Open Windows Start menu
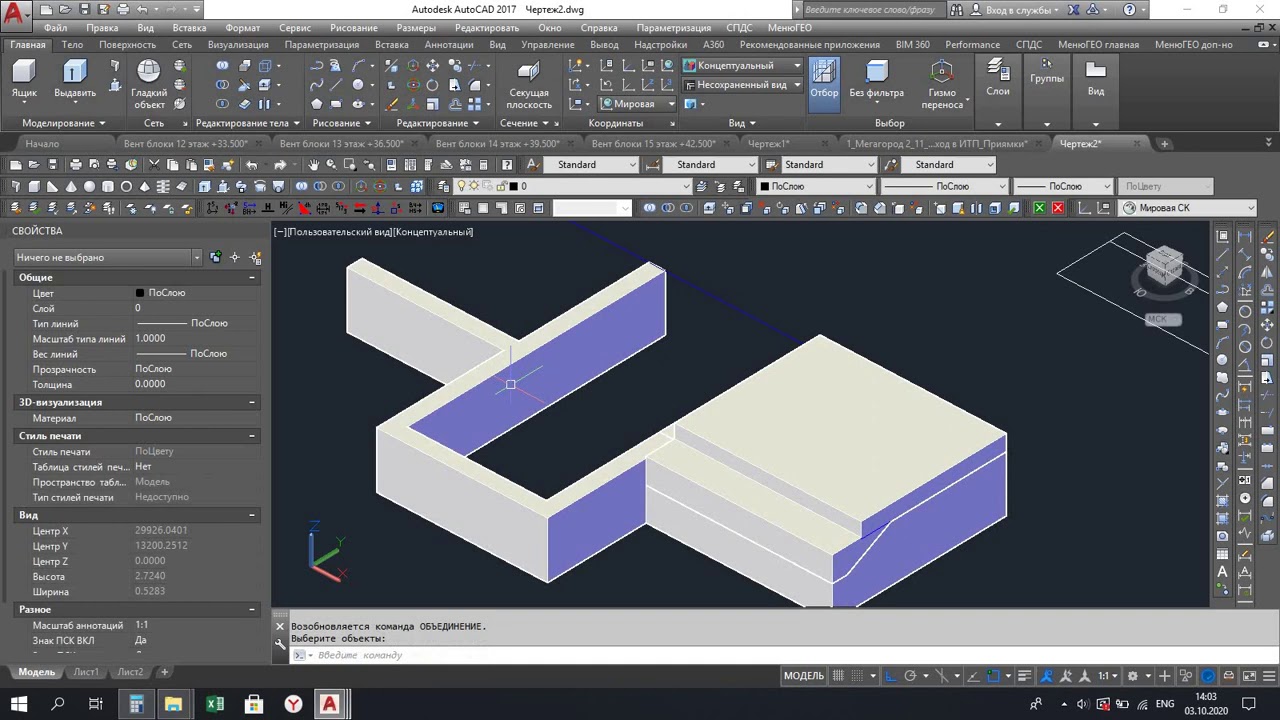1280x720 pixels. [x=19, y=704]
